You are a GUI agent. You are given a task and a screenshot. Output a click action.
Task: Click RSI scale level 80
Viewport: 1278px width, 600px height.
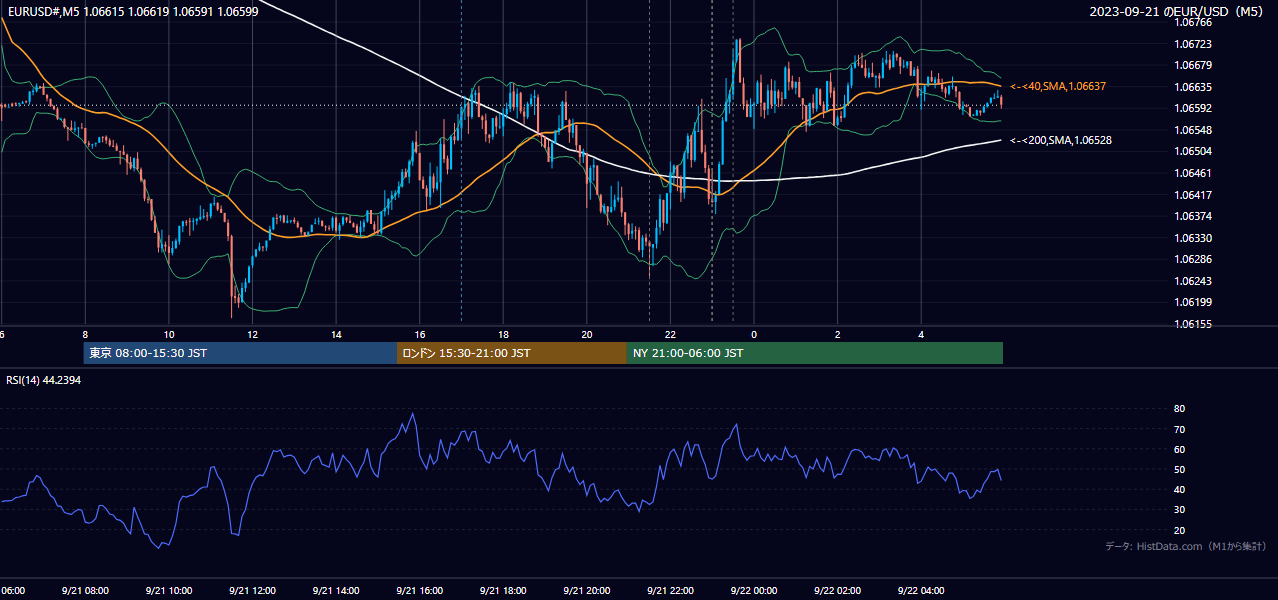pyautogui.click(x=1179, y=409)
